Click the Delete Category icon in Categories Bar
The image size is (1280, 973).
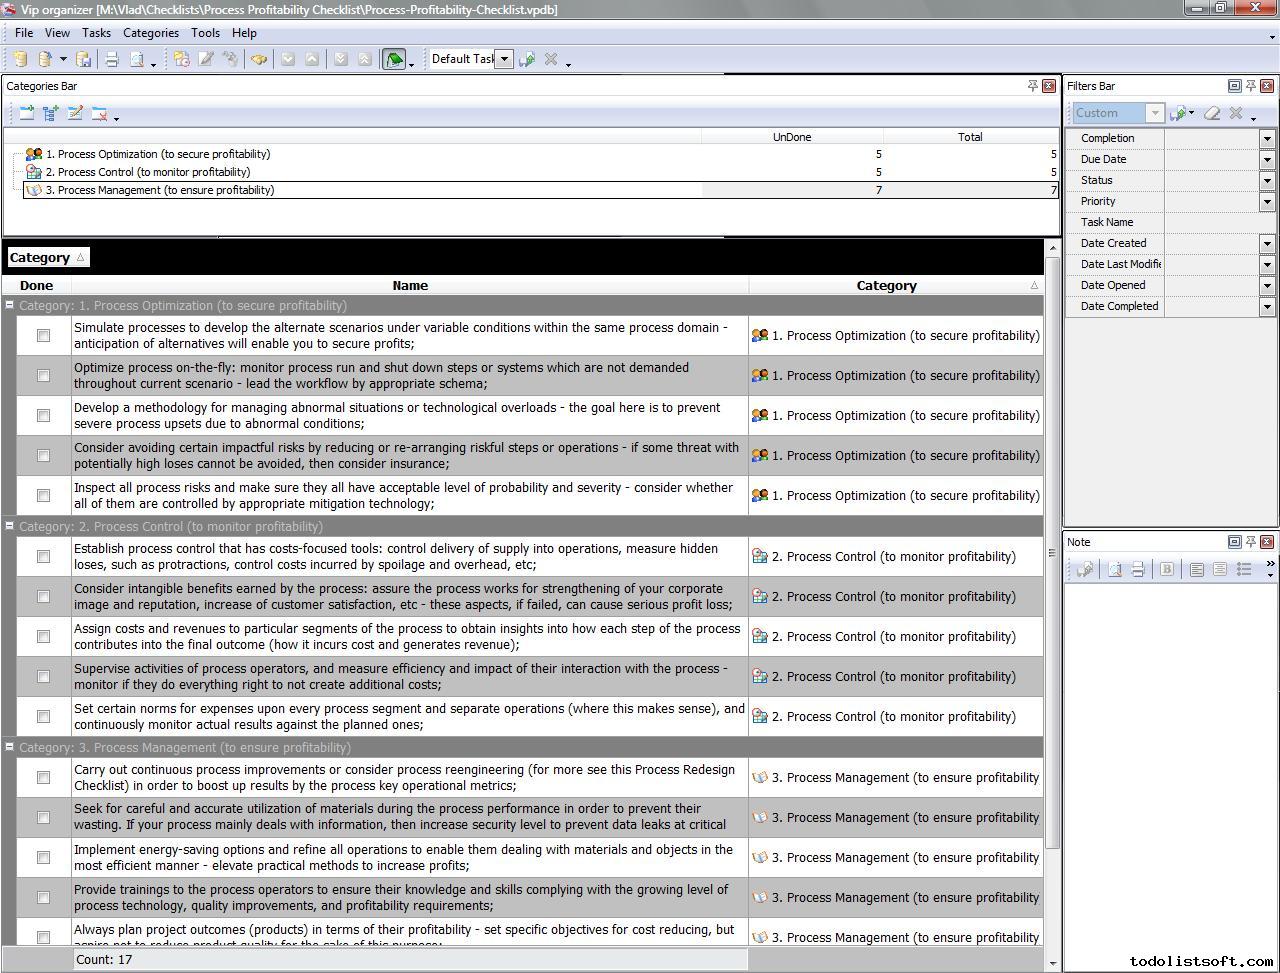(99, 114)
